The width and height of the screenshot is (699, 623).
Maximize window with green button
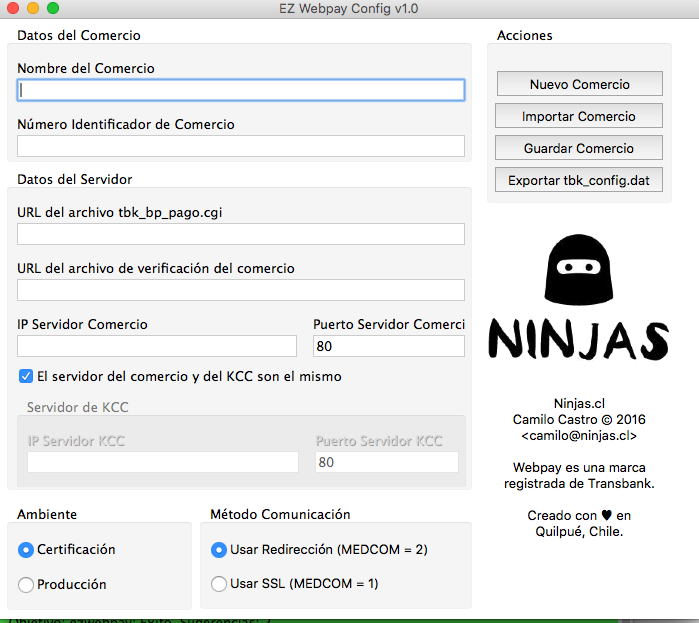[53, 8]
